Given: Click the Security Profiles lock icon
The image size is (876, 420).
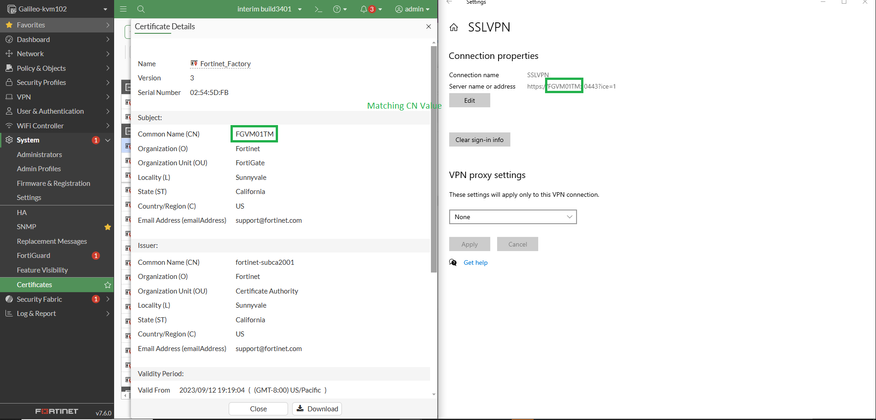Looking at the screenshot, I should [x=9, y=82].
